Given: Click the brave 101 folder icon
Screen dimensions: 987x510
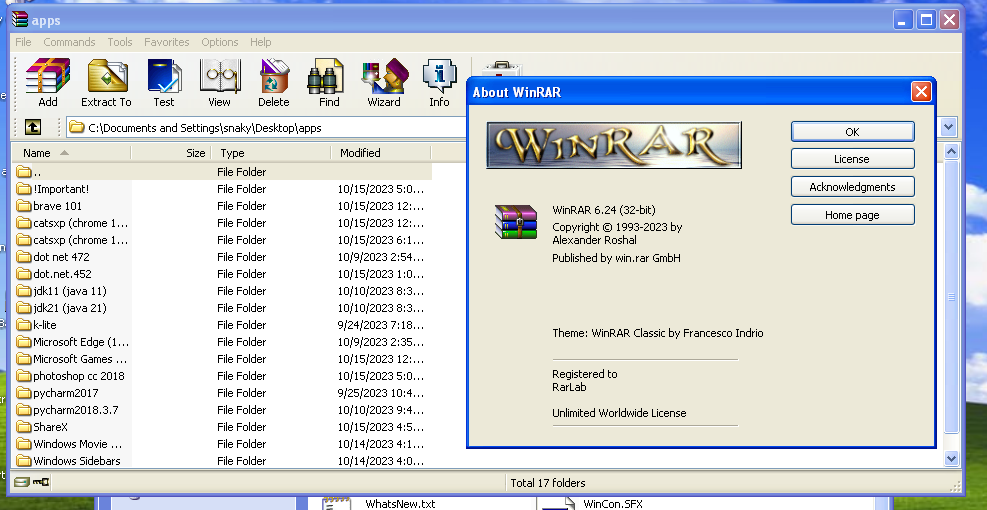Looking at the screenshot, I should pyautogui.click(x=24, y=206).
